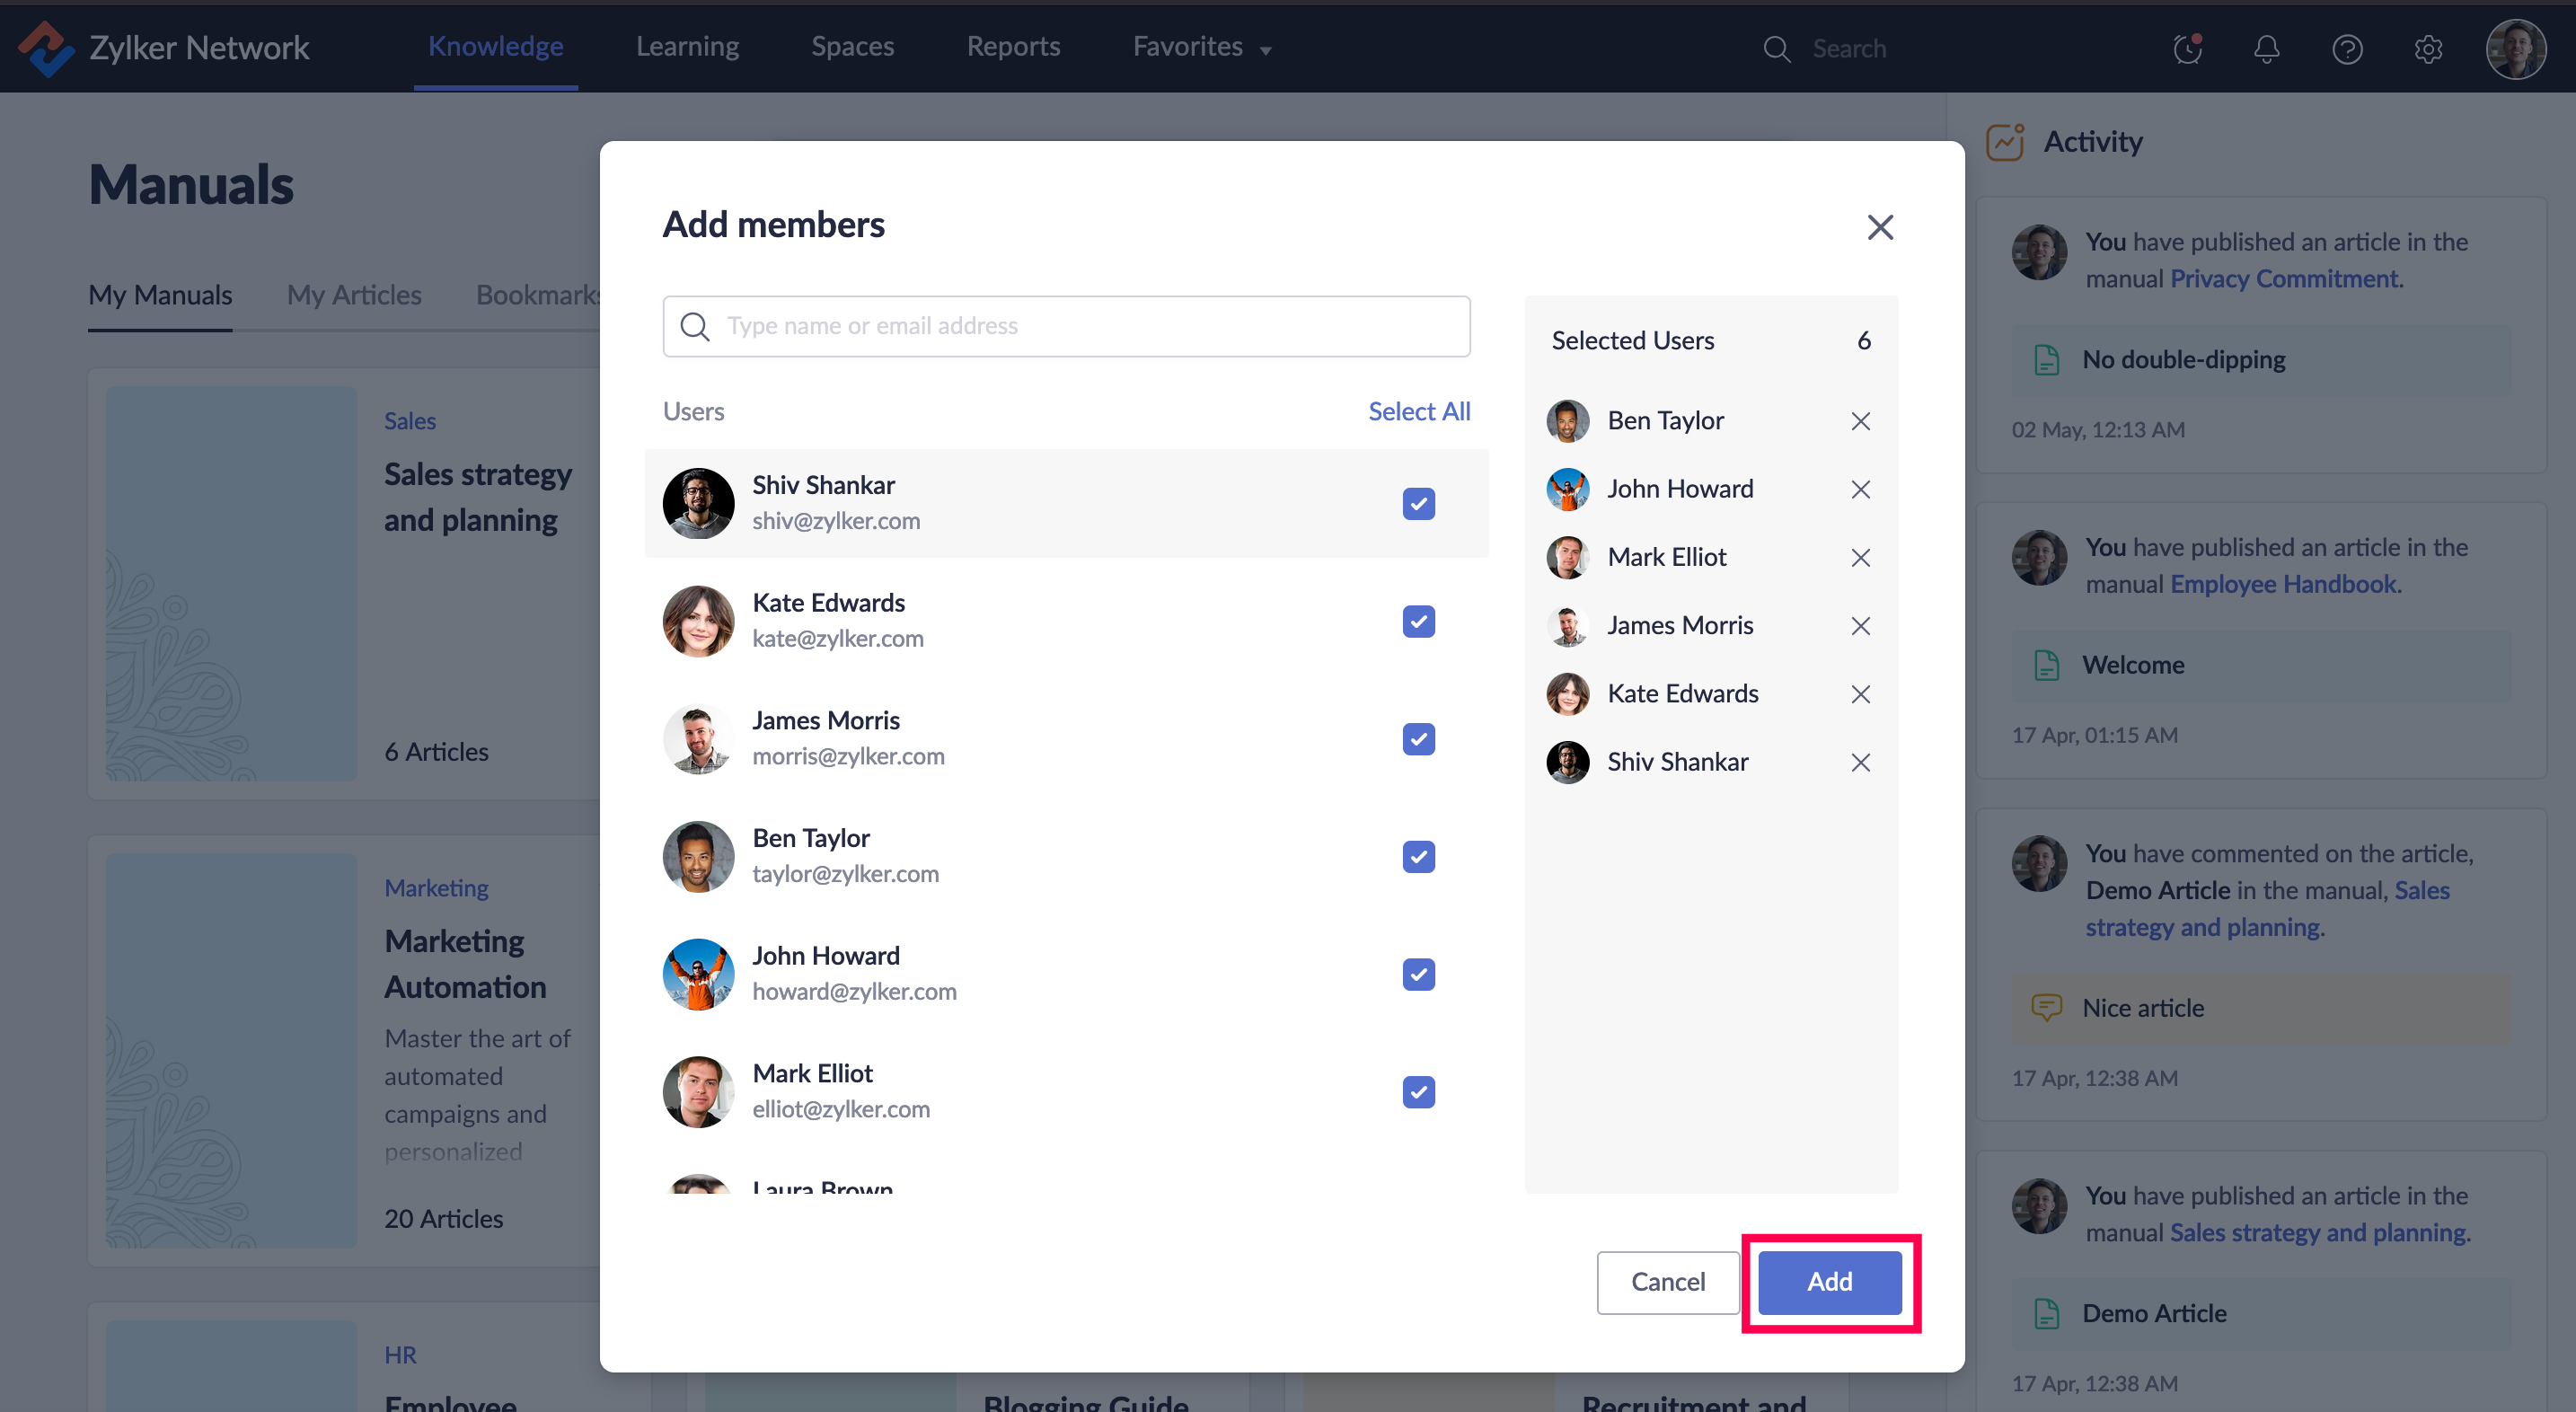This screenshot has width=2576, height=1412.
Task: Open the recent activity clock icon
Action: tap(2187, 48)
